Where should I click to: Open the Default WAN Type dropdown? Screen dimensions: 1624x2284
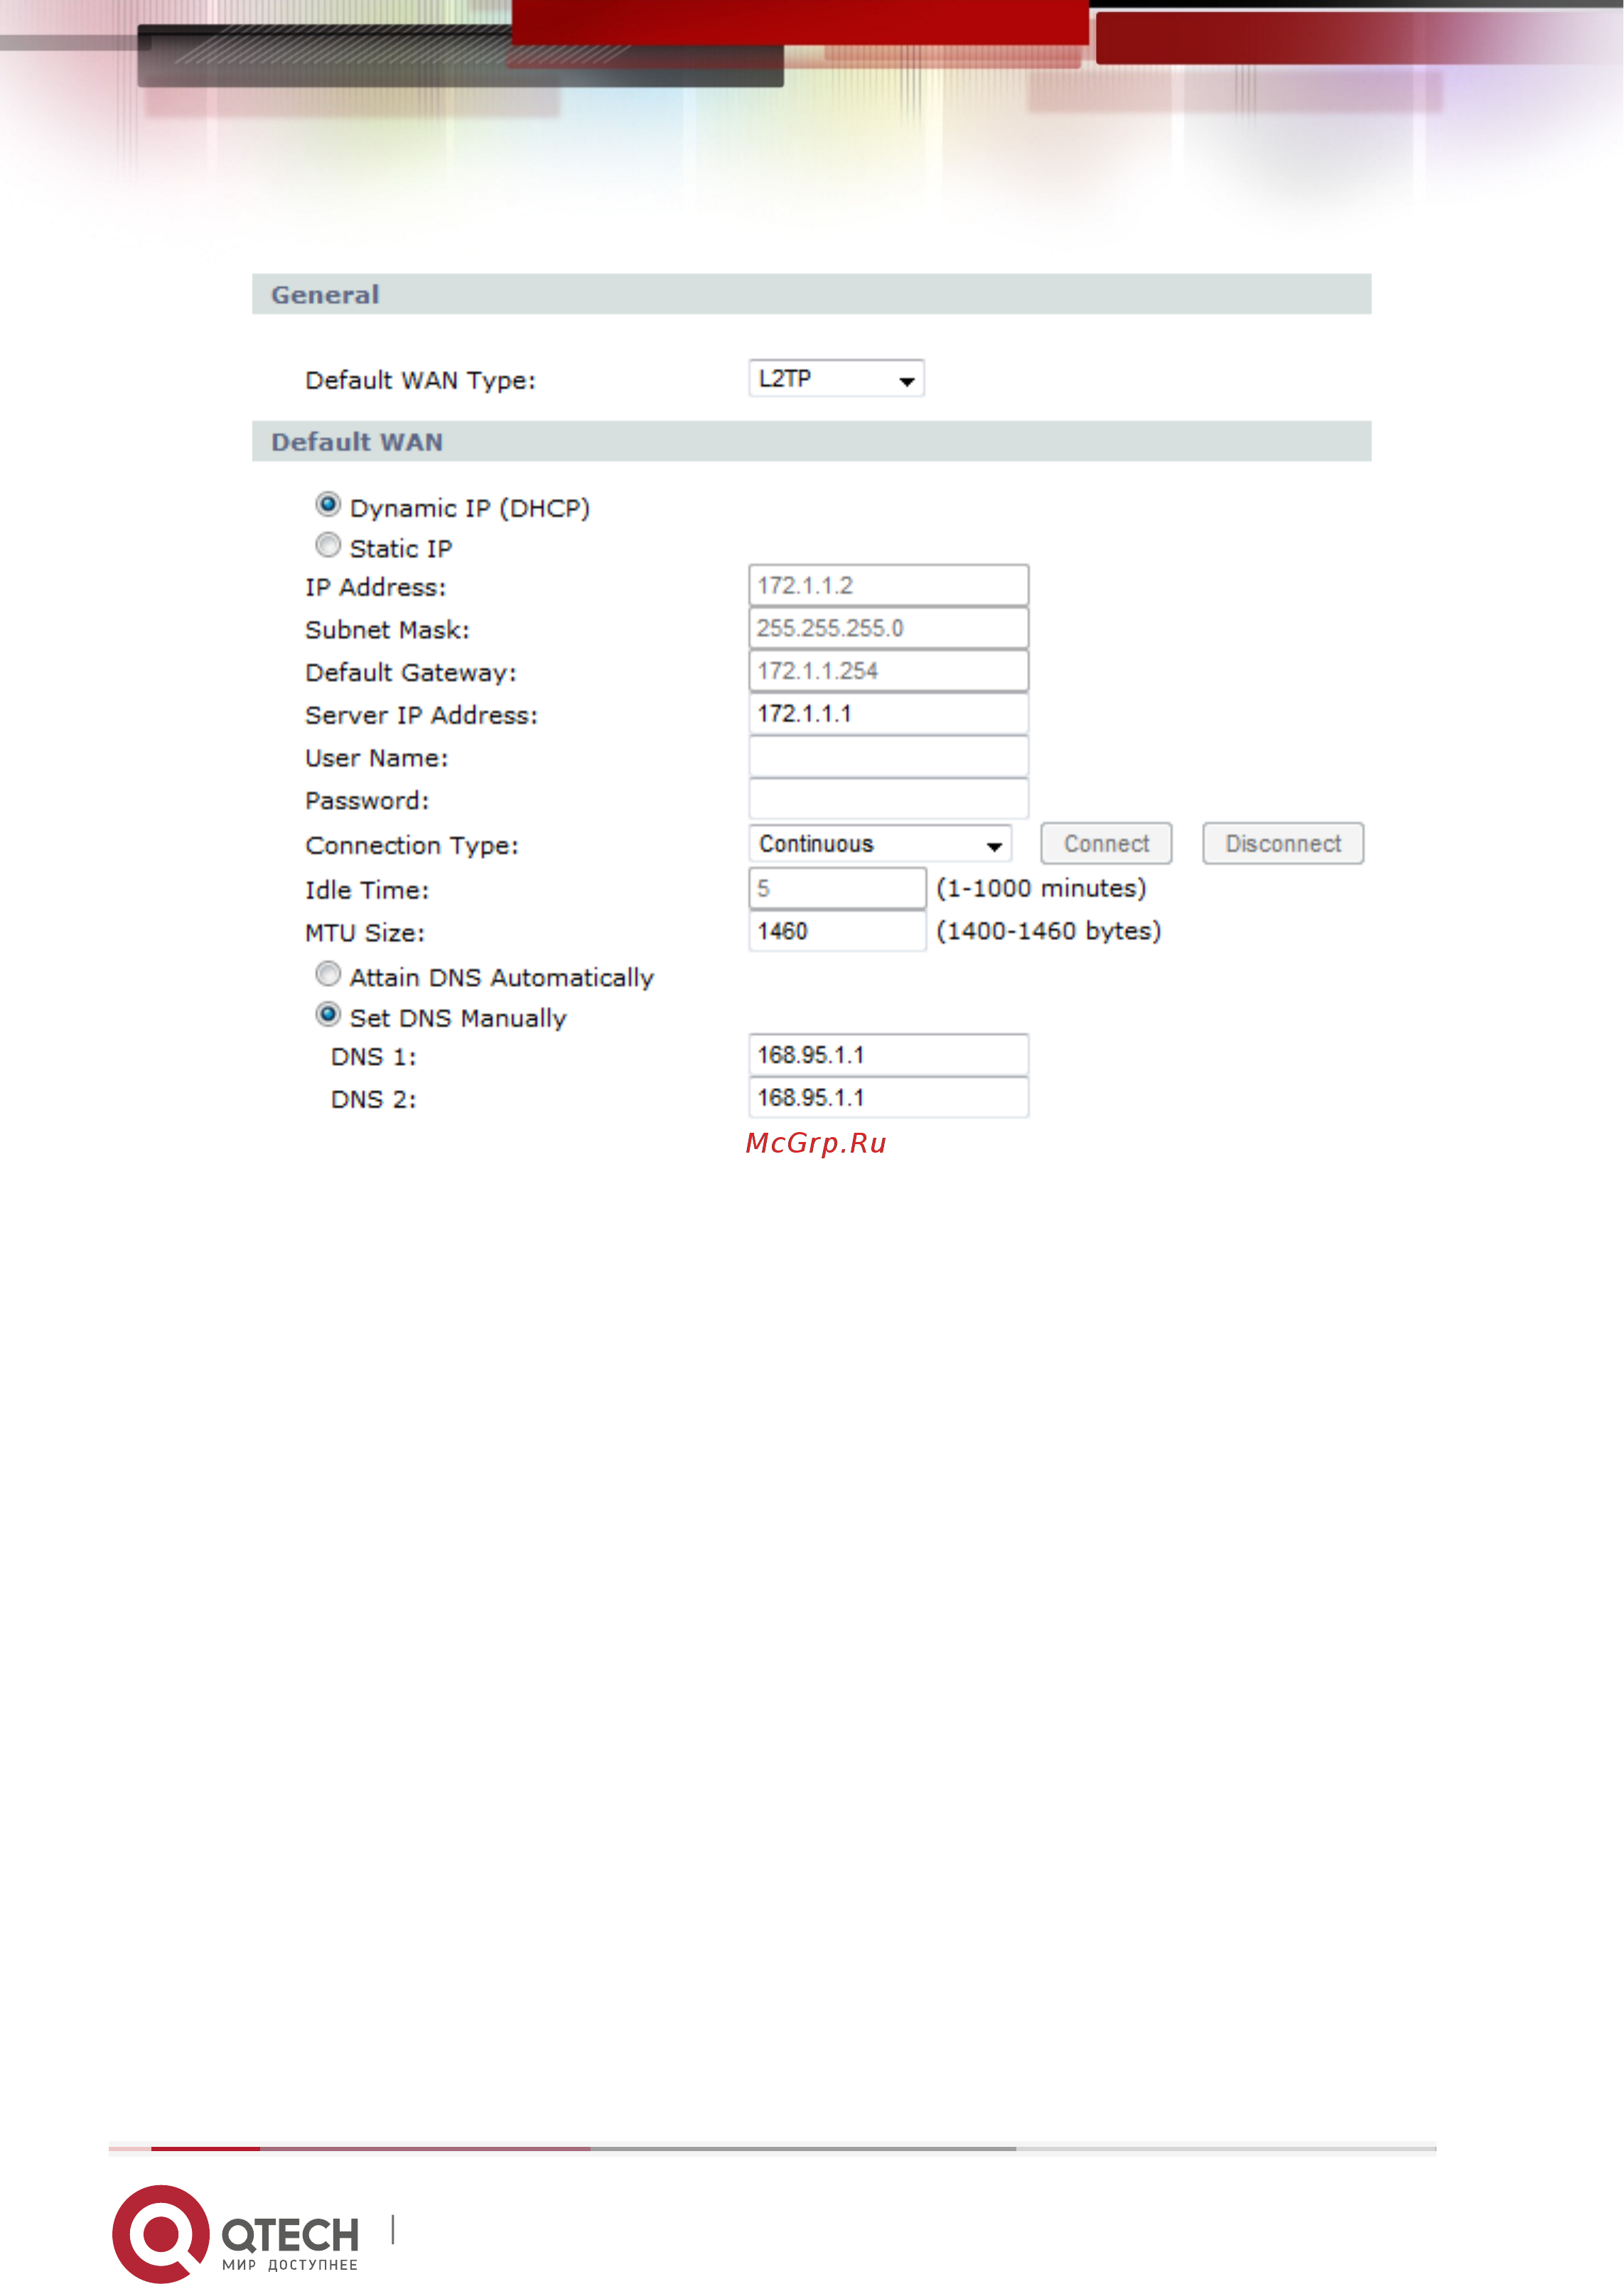point(836,379)
